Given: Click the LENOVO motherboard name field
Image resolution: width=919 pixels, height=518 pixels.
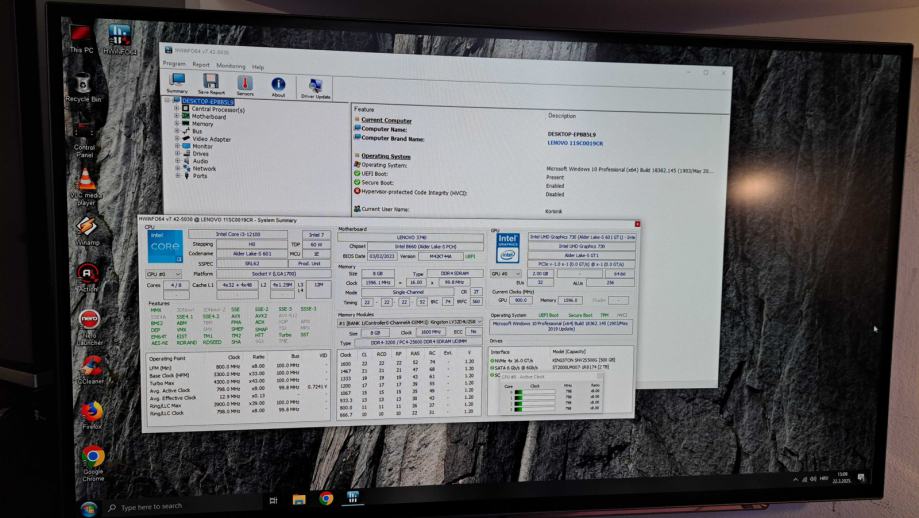Looking at the screenshot, I should click(x=411, y=237).
